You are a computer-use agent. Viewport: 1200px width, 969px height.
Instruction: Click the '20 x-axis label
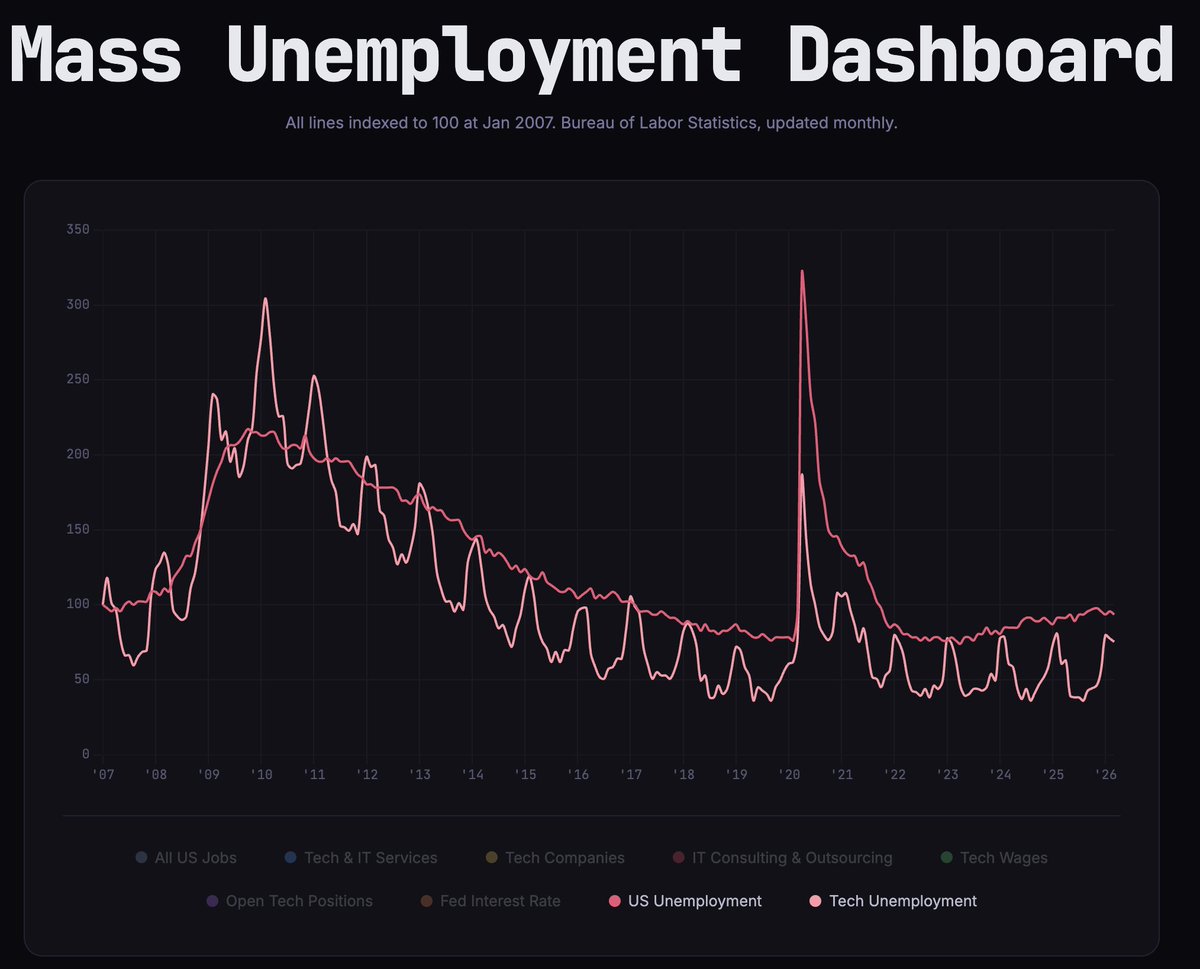788,775
